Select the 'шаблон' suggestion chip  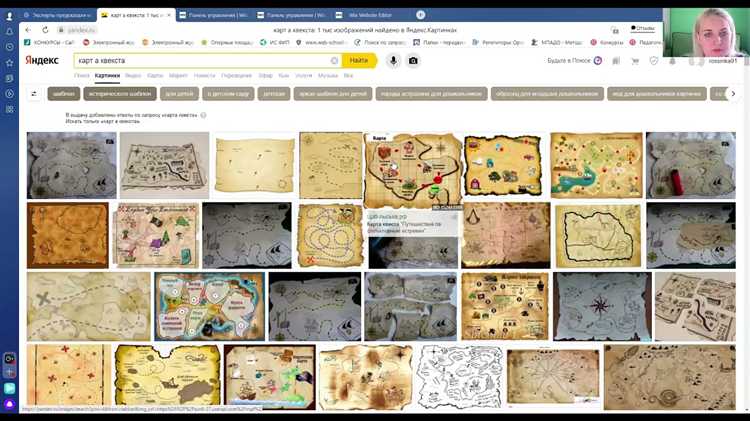point(64,94)
